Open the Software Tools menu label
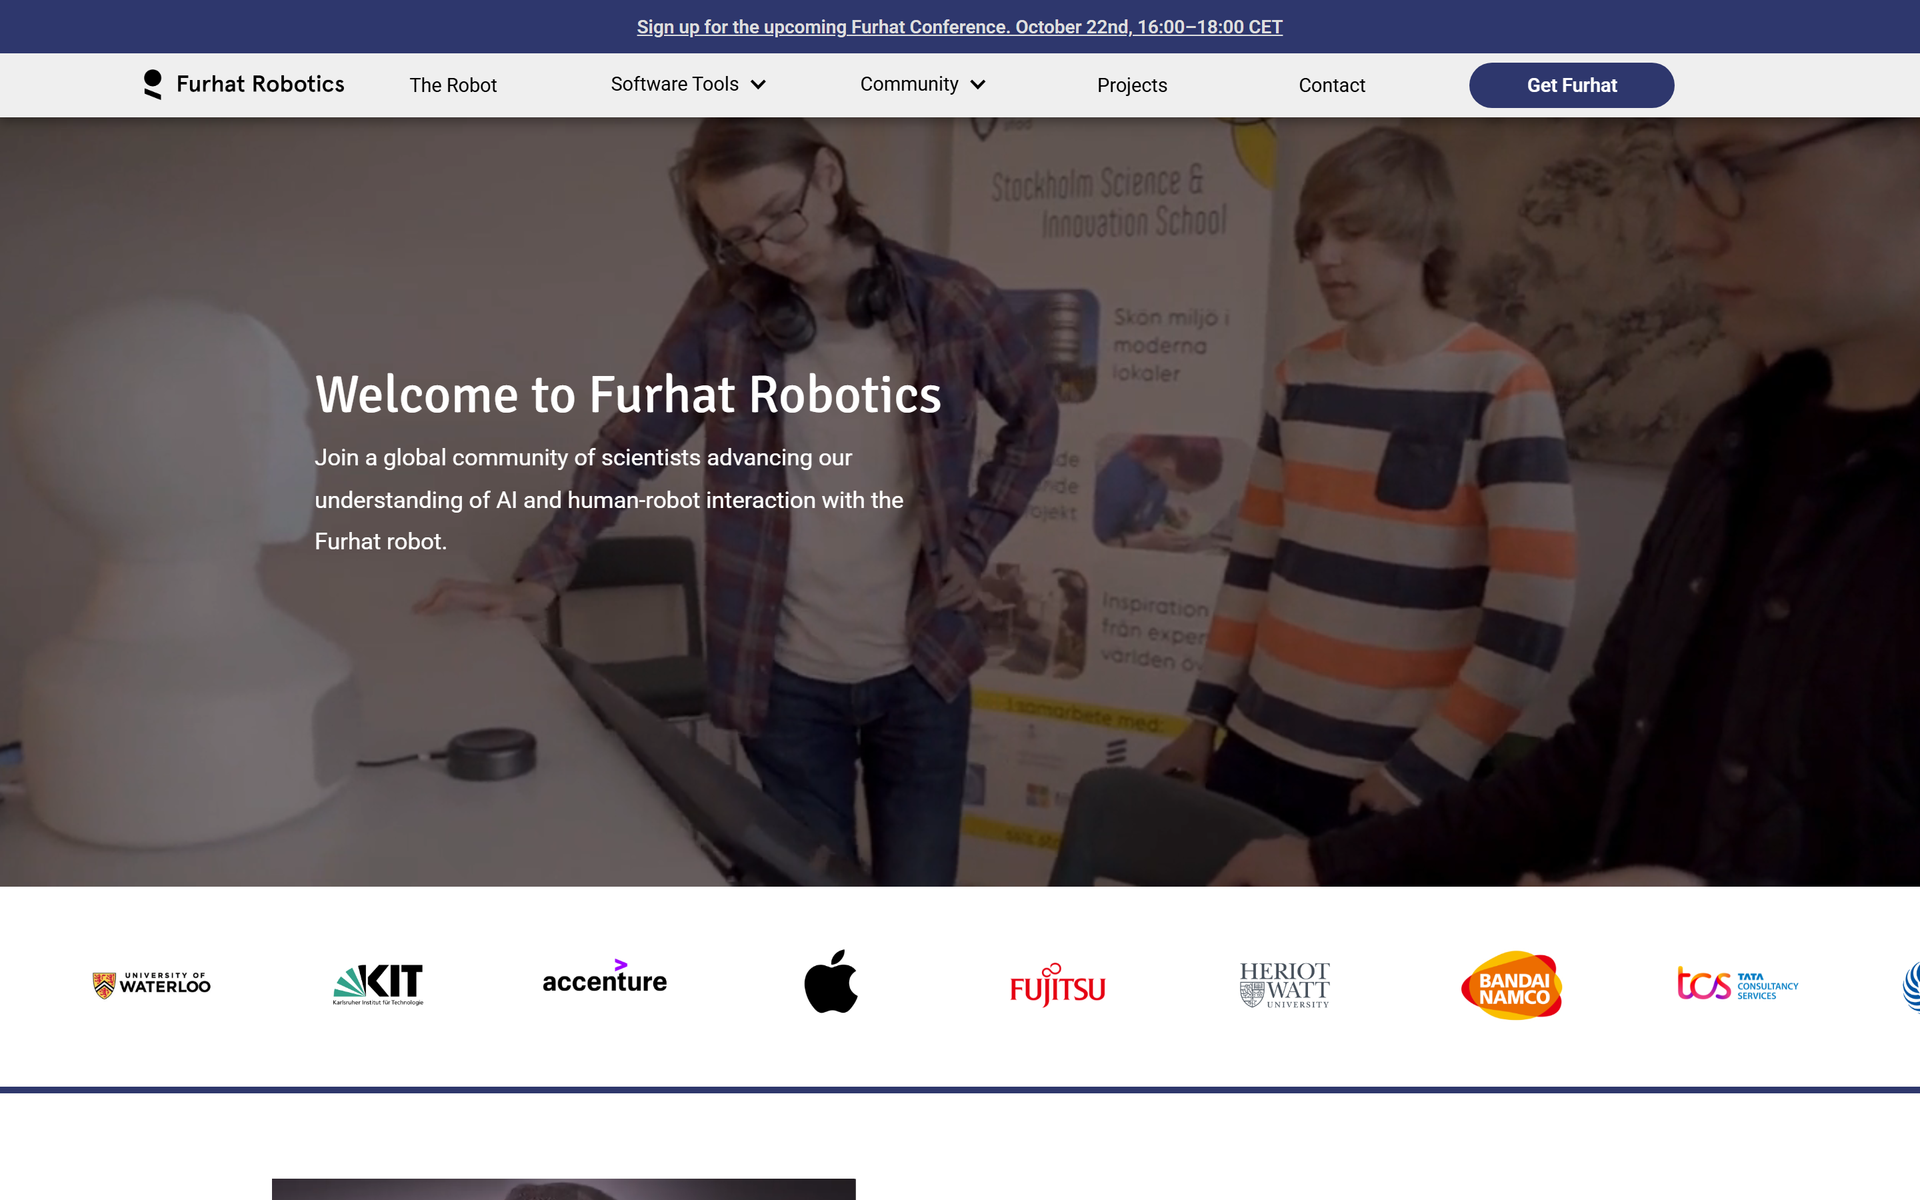The width and height of the screenshot is (1920, 1200). pos(675,84)
